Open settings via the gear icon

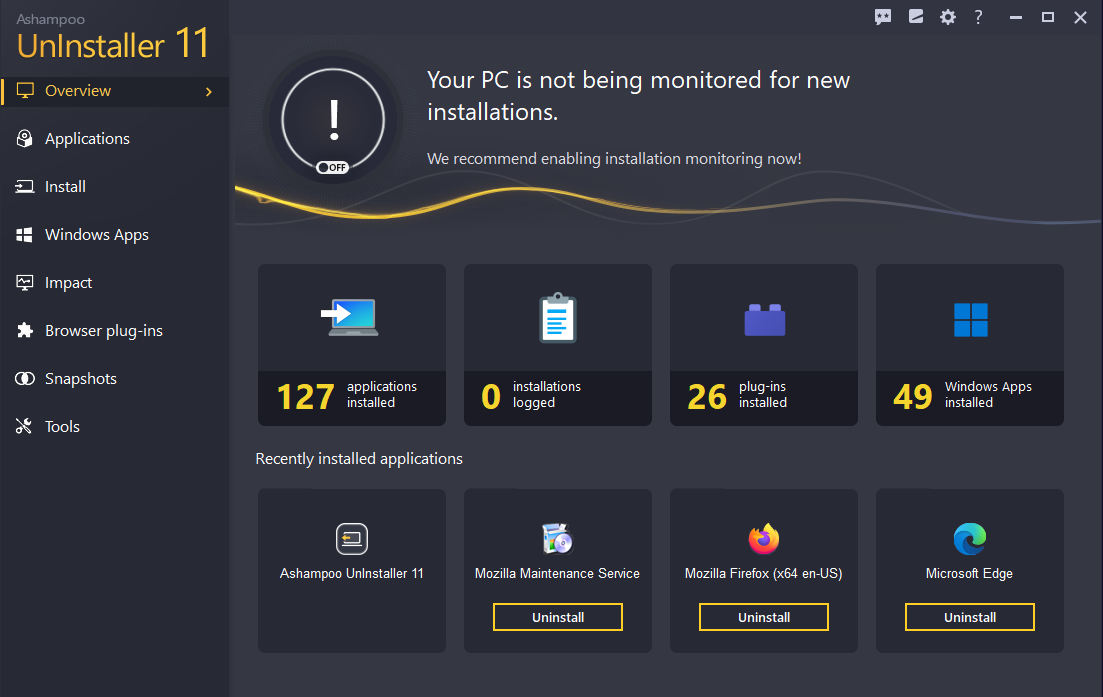(948, 17)
